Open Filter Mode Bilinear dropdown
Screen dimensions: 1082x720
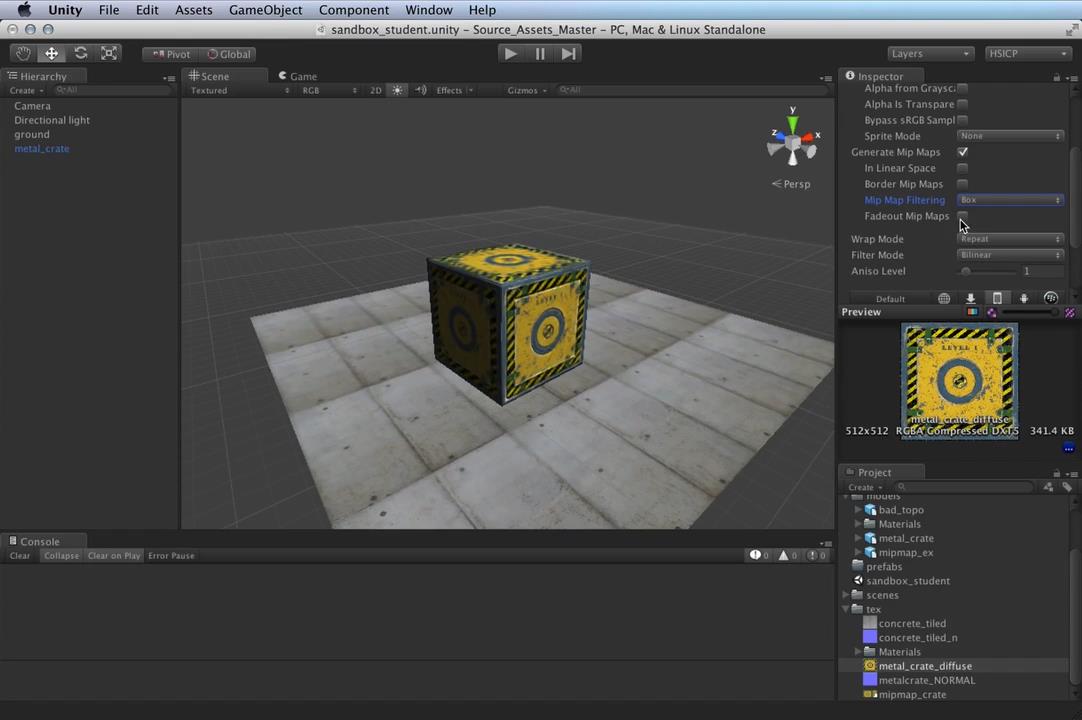click(1010, 255)
